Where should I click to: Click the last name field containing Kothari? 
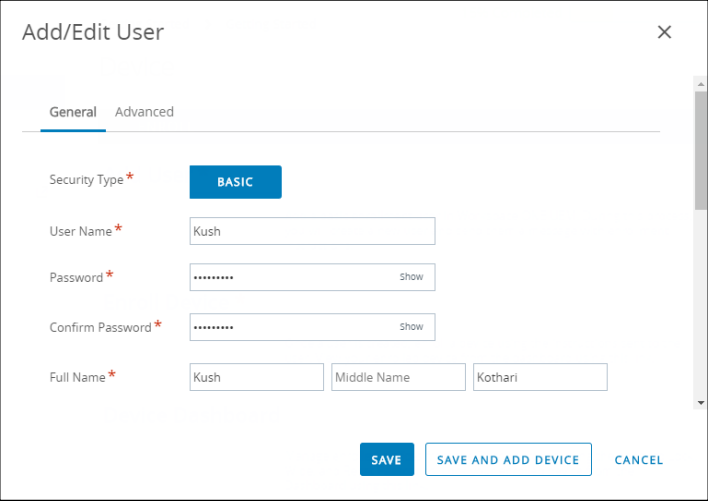[540, 377]
